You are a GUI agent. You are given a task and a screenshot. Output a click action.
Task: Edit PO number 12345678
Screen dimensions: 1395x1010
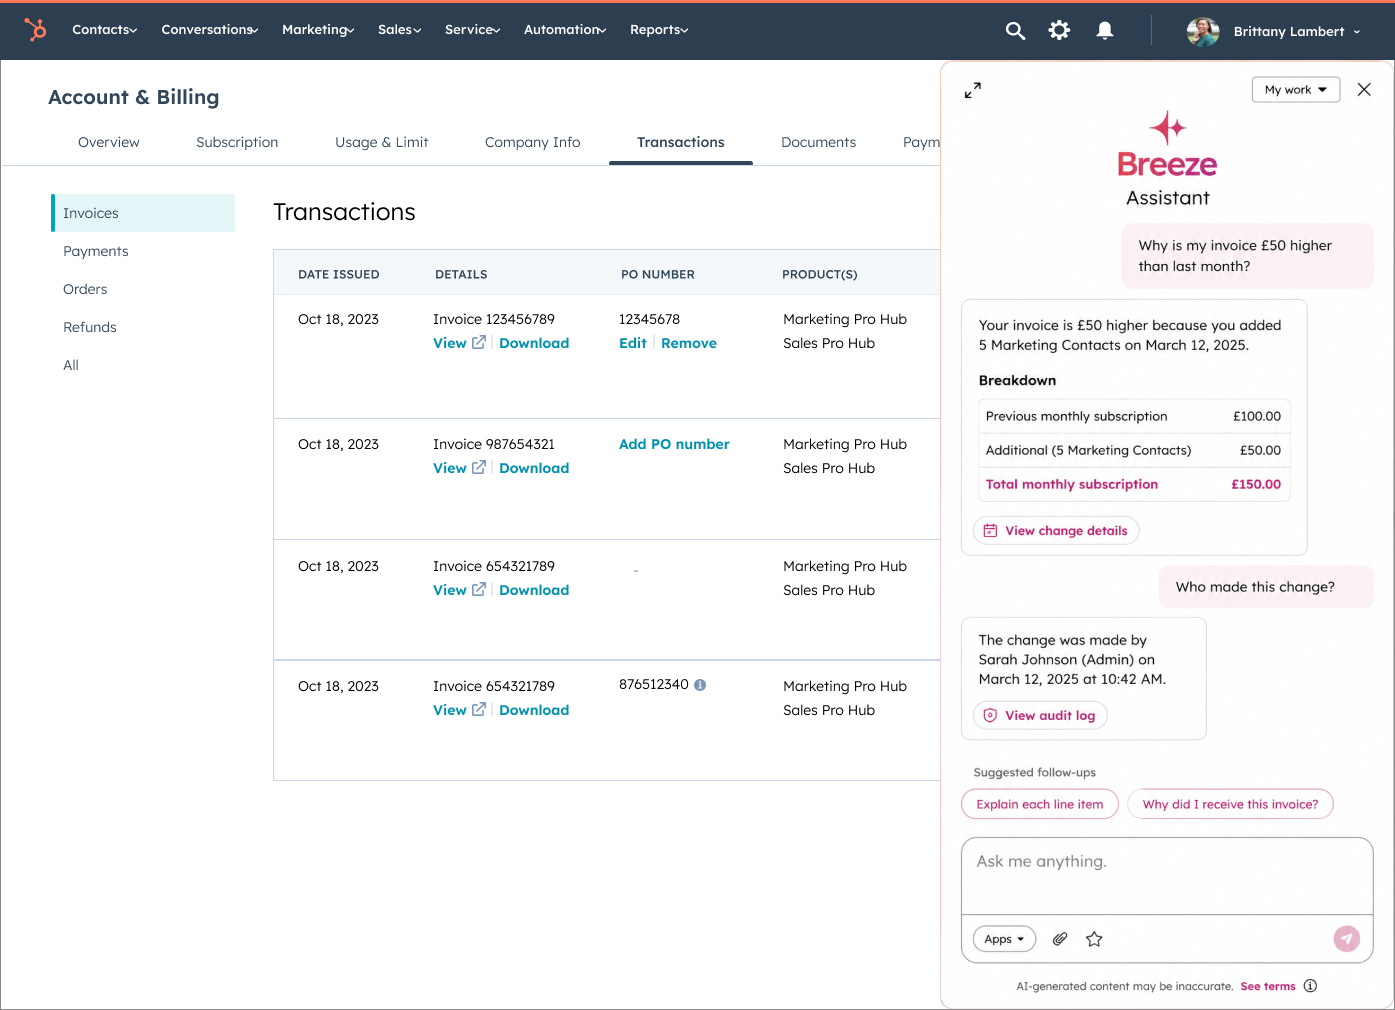pos(633,343)
